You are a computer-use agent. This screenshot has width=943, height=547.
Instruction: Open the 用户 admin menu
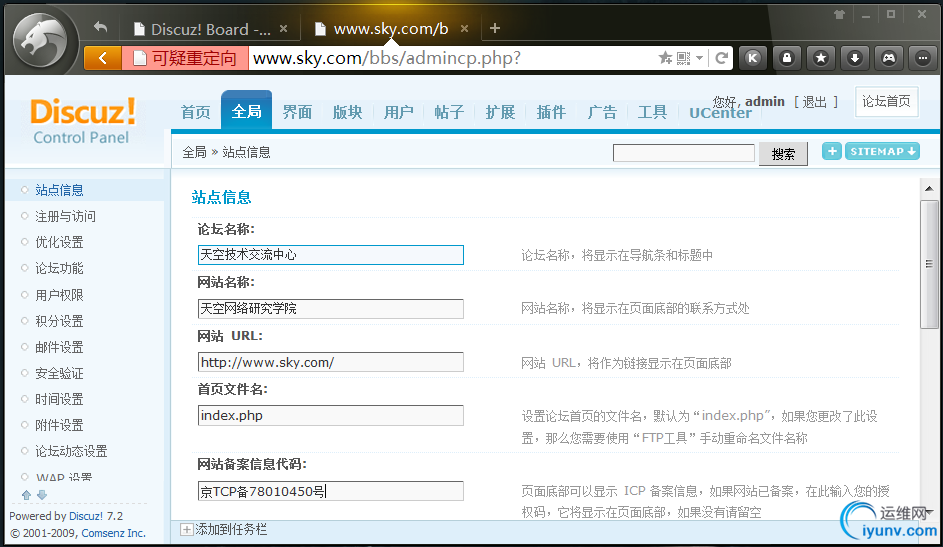[x=398, y=112]
